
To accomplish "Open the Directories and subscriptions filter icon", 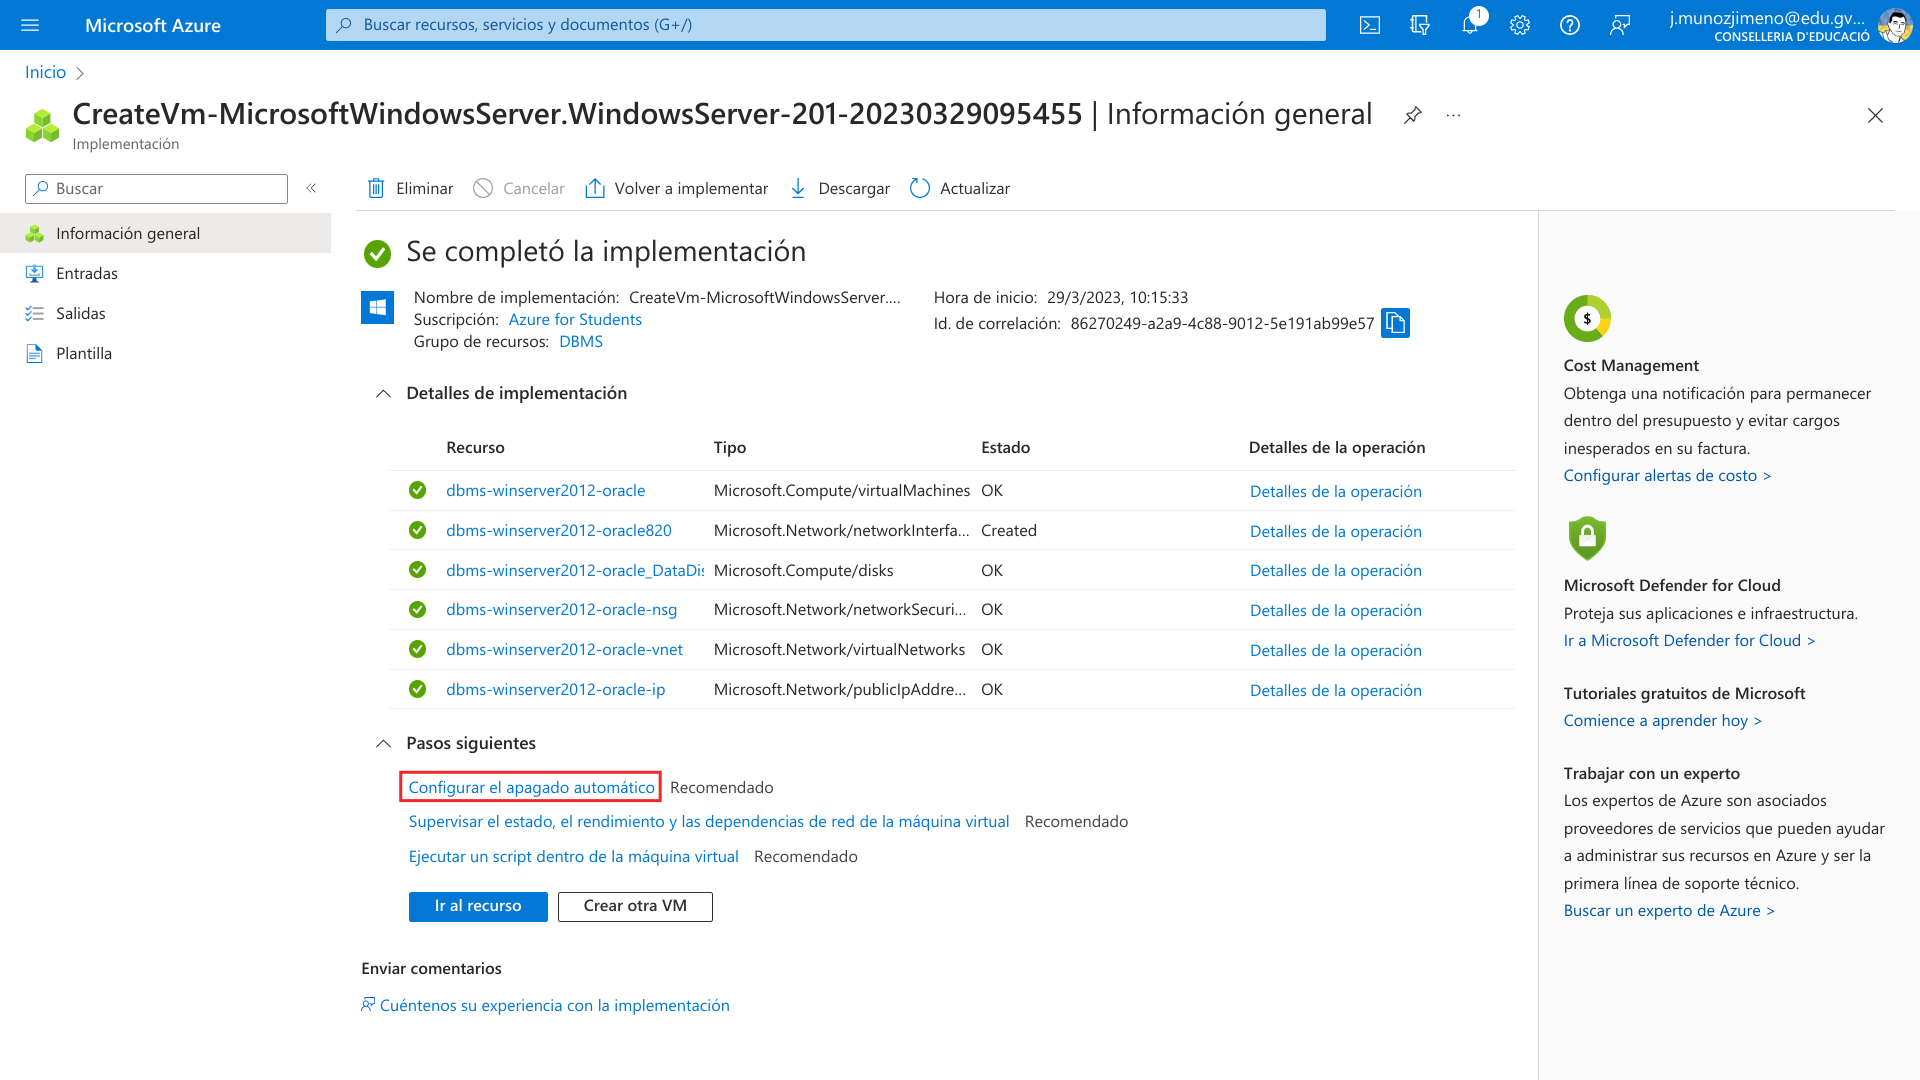I will [1420, 25].
